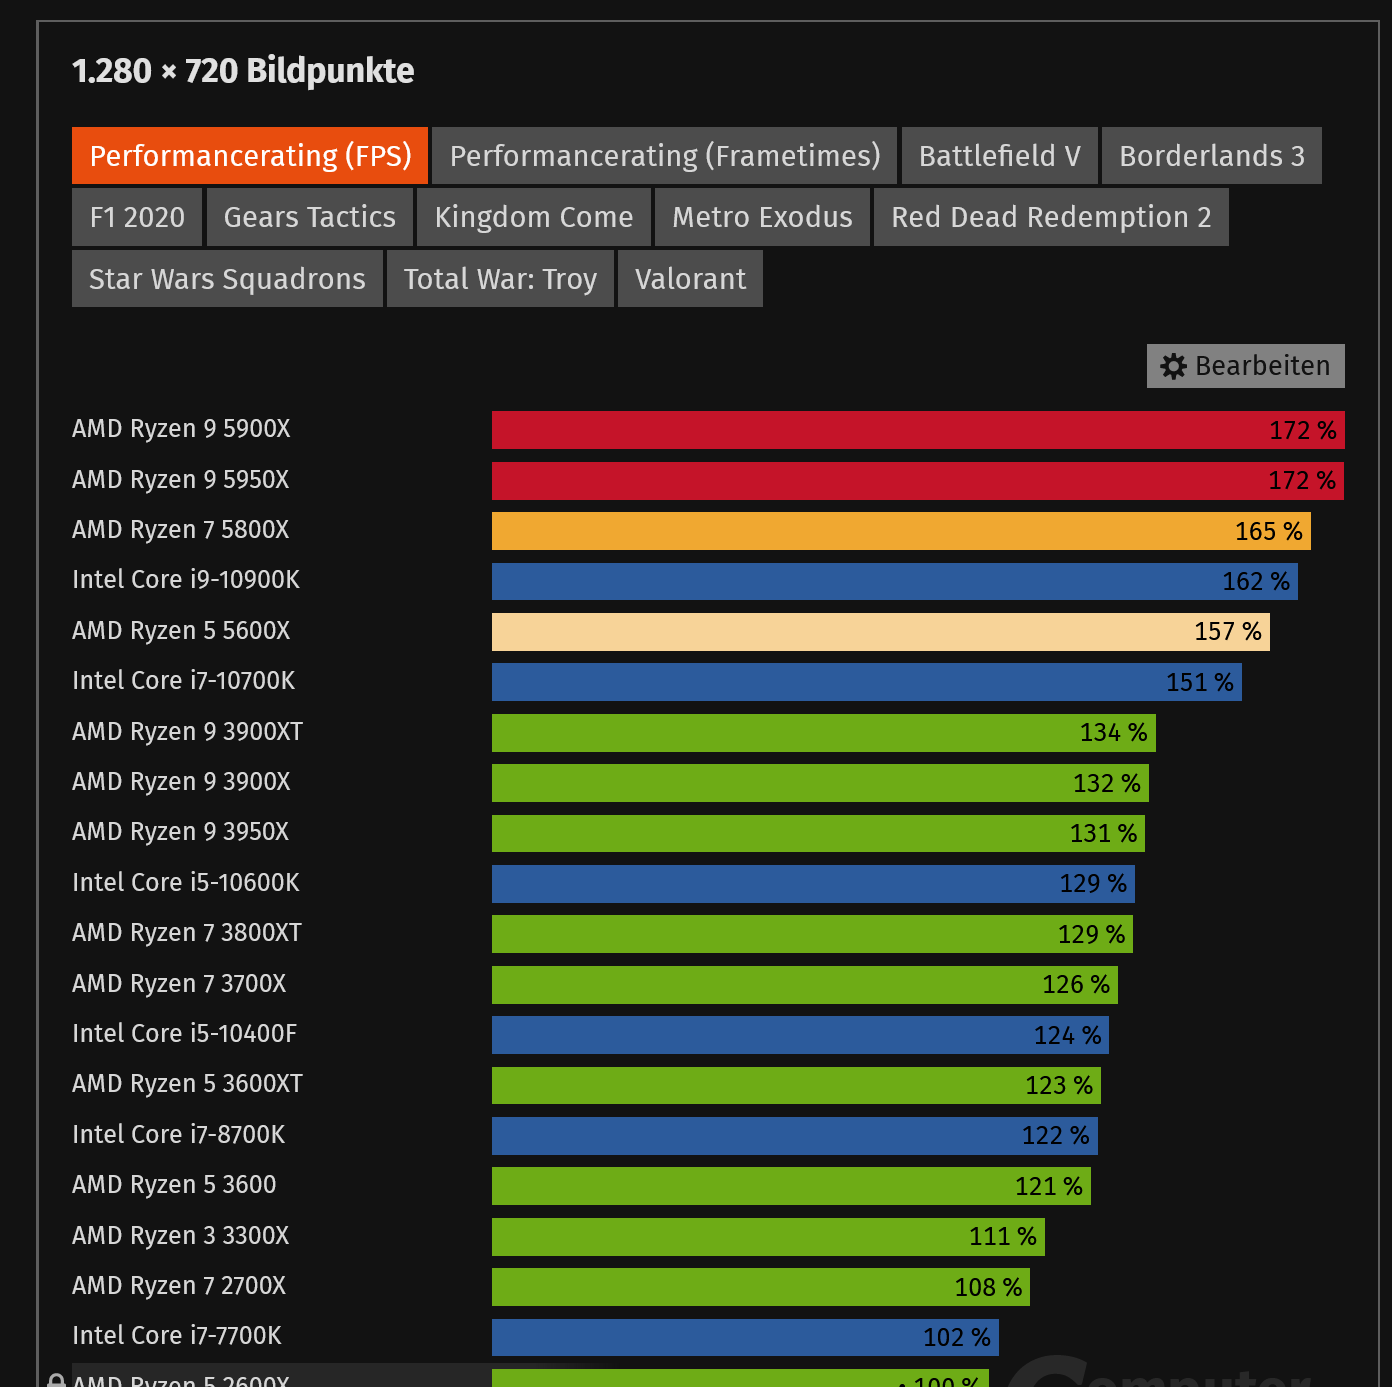Click the orange 165 % bar
The width and height of the screenshot is (1392, 1387).
coord(901,531)
